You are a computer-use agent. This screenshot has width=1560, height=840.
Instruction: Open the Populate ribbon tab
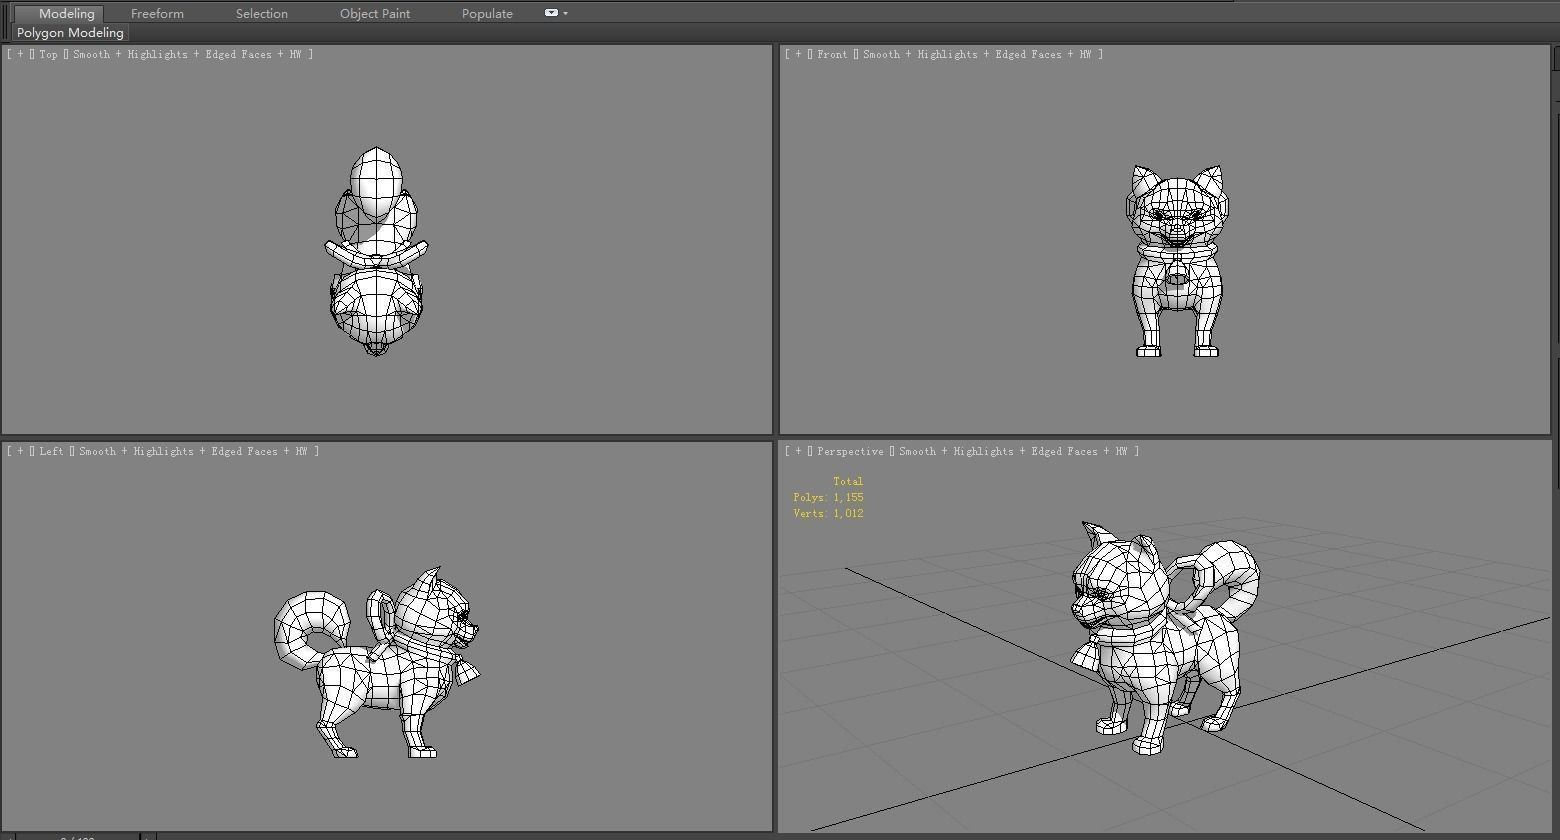click(x=487, y=13)
